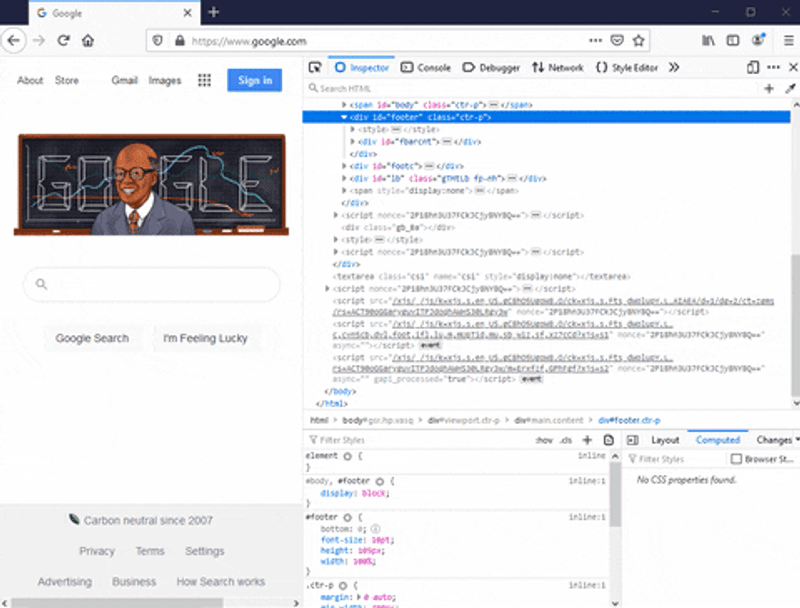The height and width of the screenshot is (608, 800).
Task: Toggle print media simulation icon
Action: [x=608, y=440]
